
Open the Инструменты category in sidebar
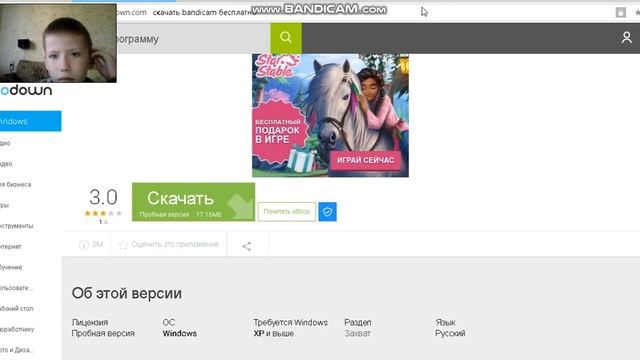coord(17,226)
